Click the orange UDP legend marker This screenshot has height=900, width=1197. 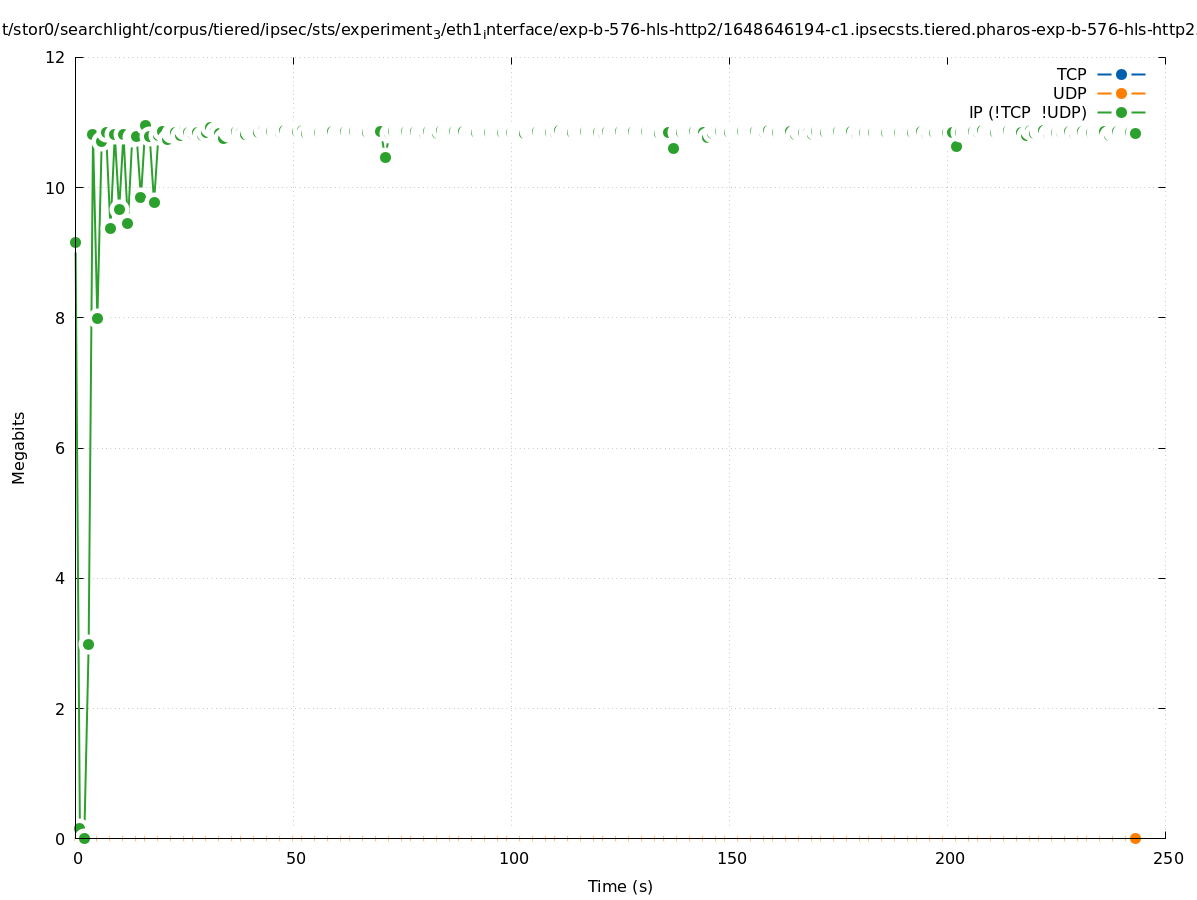[x=1121, y=93]
